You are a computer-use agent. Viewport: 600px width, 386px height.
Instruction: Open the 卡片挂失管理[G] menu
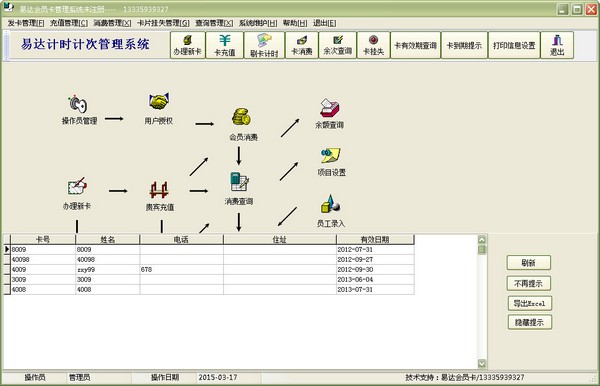[163, 23]
